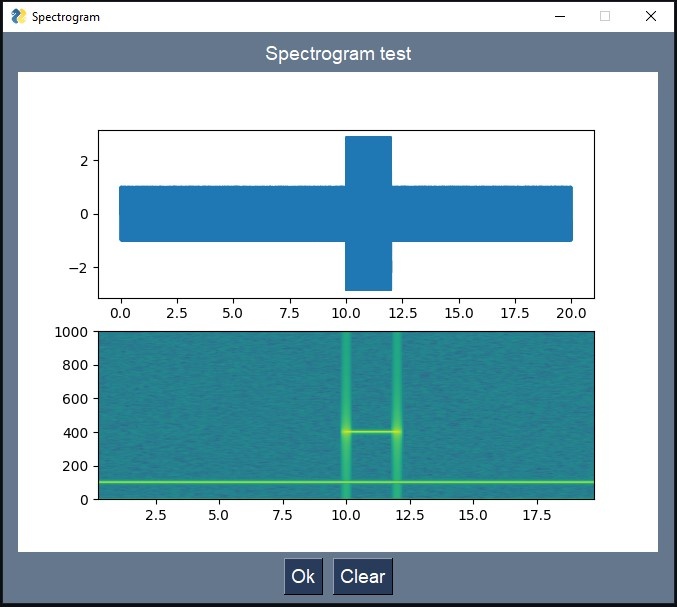Close the Spectrogram window
This screenshot has width=677, height=607.
pos(650,17)
